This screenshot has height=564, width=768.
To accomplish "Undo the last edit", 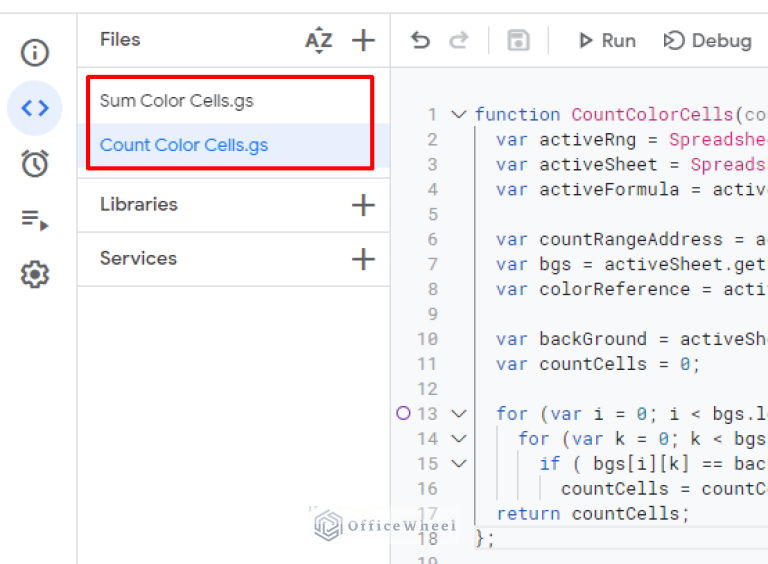I will click(420, 40).
